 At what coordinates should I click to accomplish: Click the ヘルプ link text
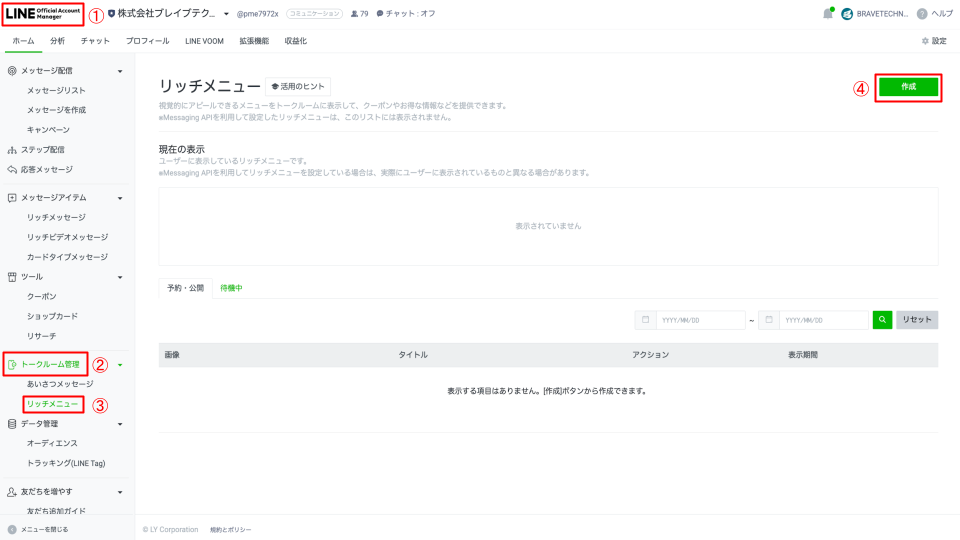pos(942,13)
